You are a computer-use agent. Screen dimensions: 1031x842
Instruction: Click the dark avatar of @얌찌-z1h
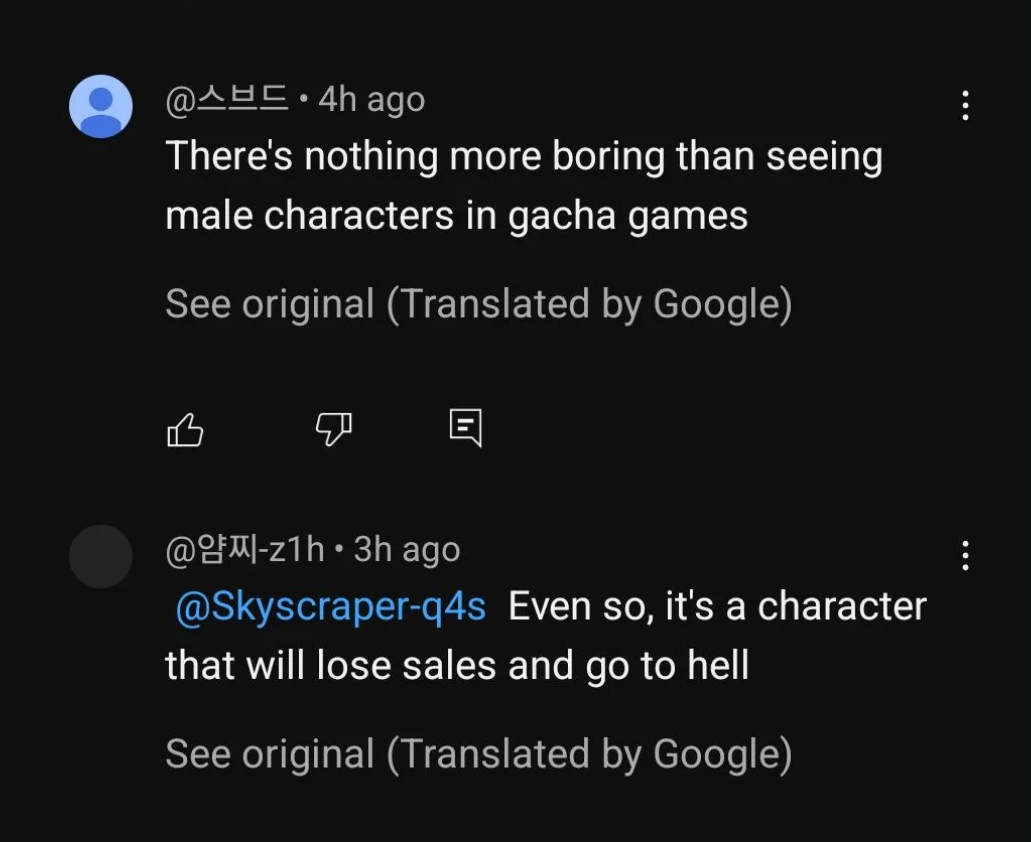coord(101,556)
